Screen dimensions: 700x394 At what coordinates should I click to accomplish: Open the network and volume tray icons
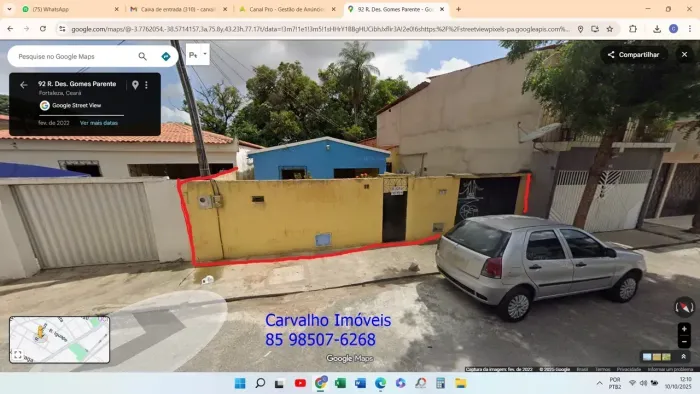(x=643, y=383)
